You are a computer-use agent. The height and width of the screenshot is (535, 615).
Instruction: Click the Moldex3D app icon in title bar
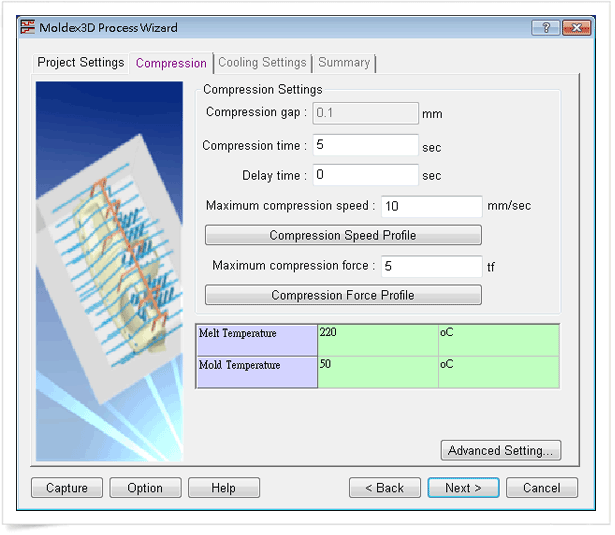27,27
